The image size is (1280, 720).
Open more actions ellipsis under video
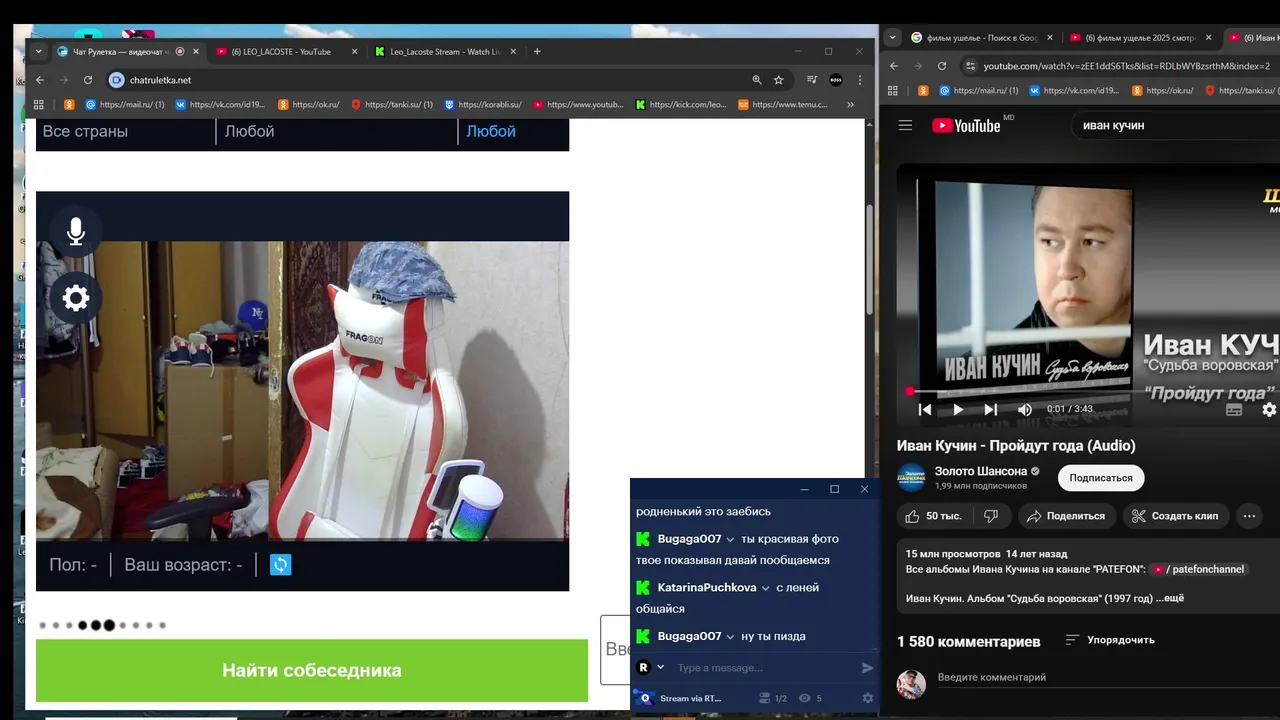coord(1249,516)
